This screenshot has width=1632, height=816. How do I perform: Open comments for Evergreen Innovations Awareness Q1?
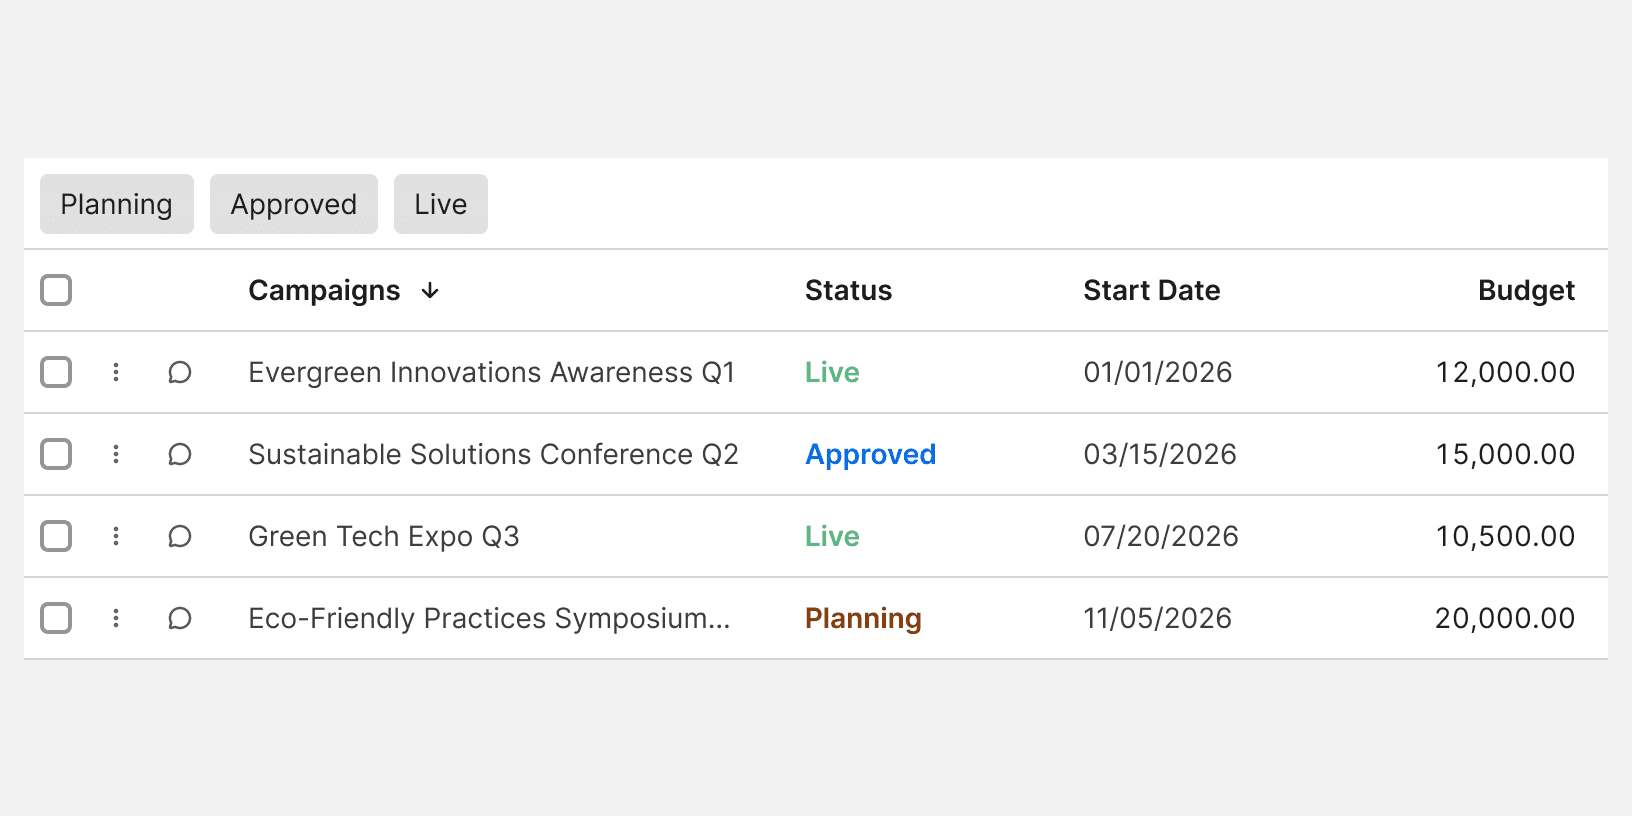[180, 373]
